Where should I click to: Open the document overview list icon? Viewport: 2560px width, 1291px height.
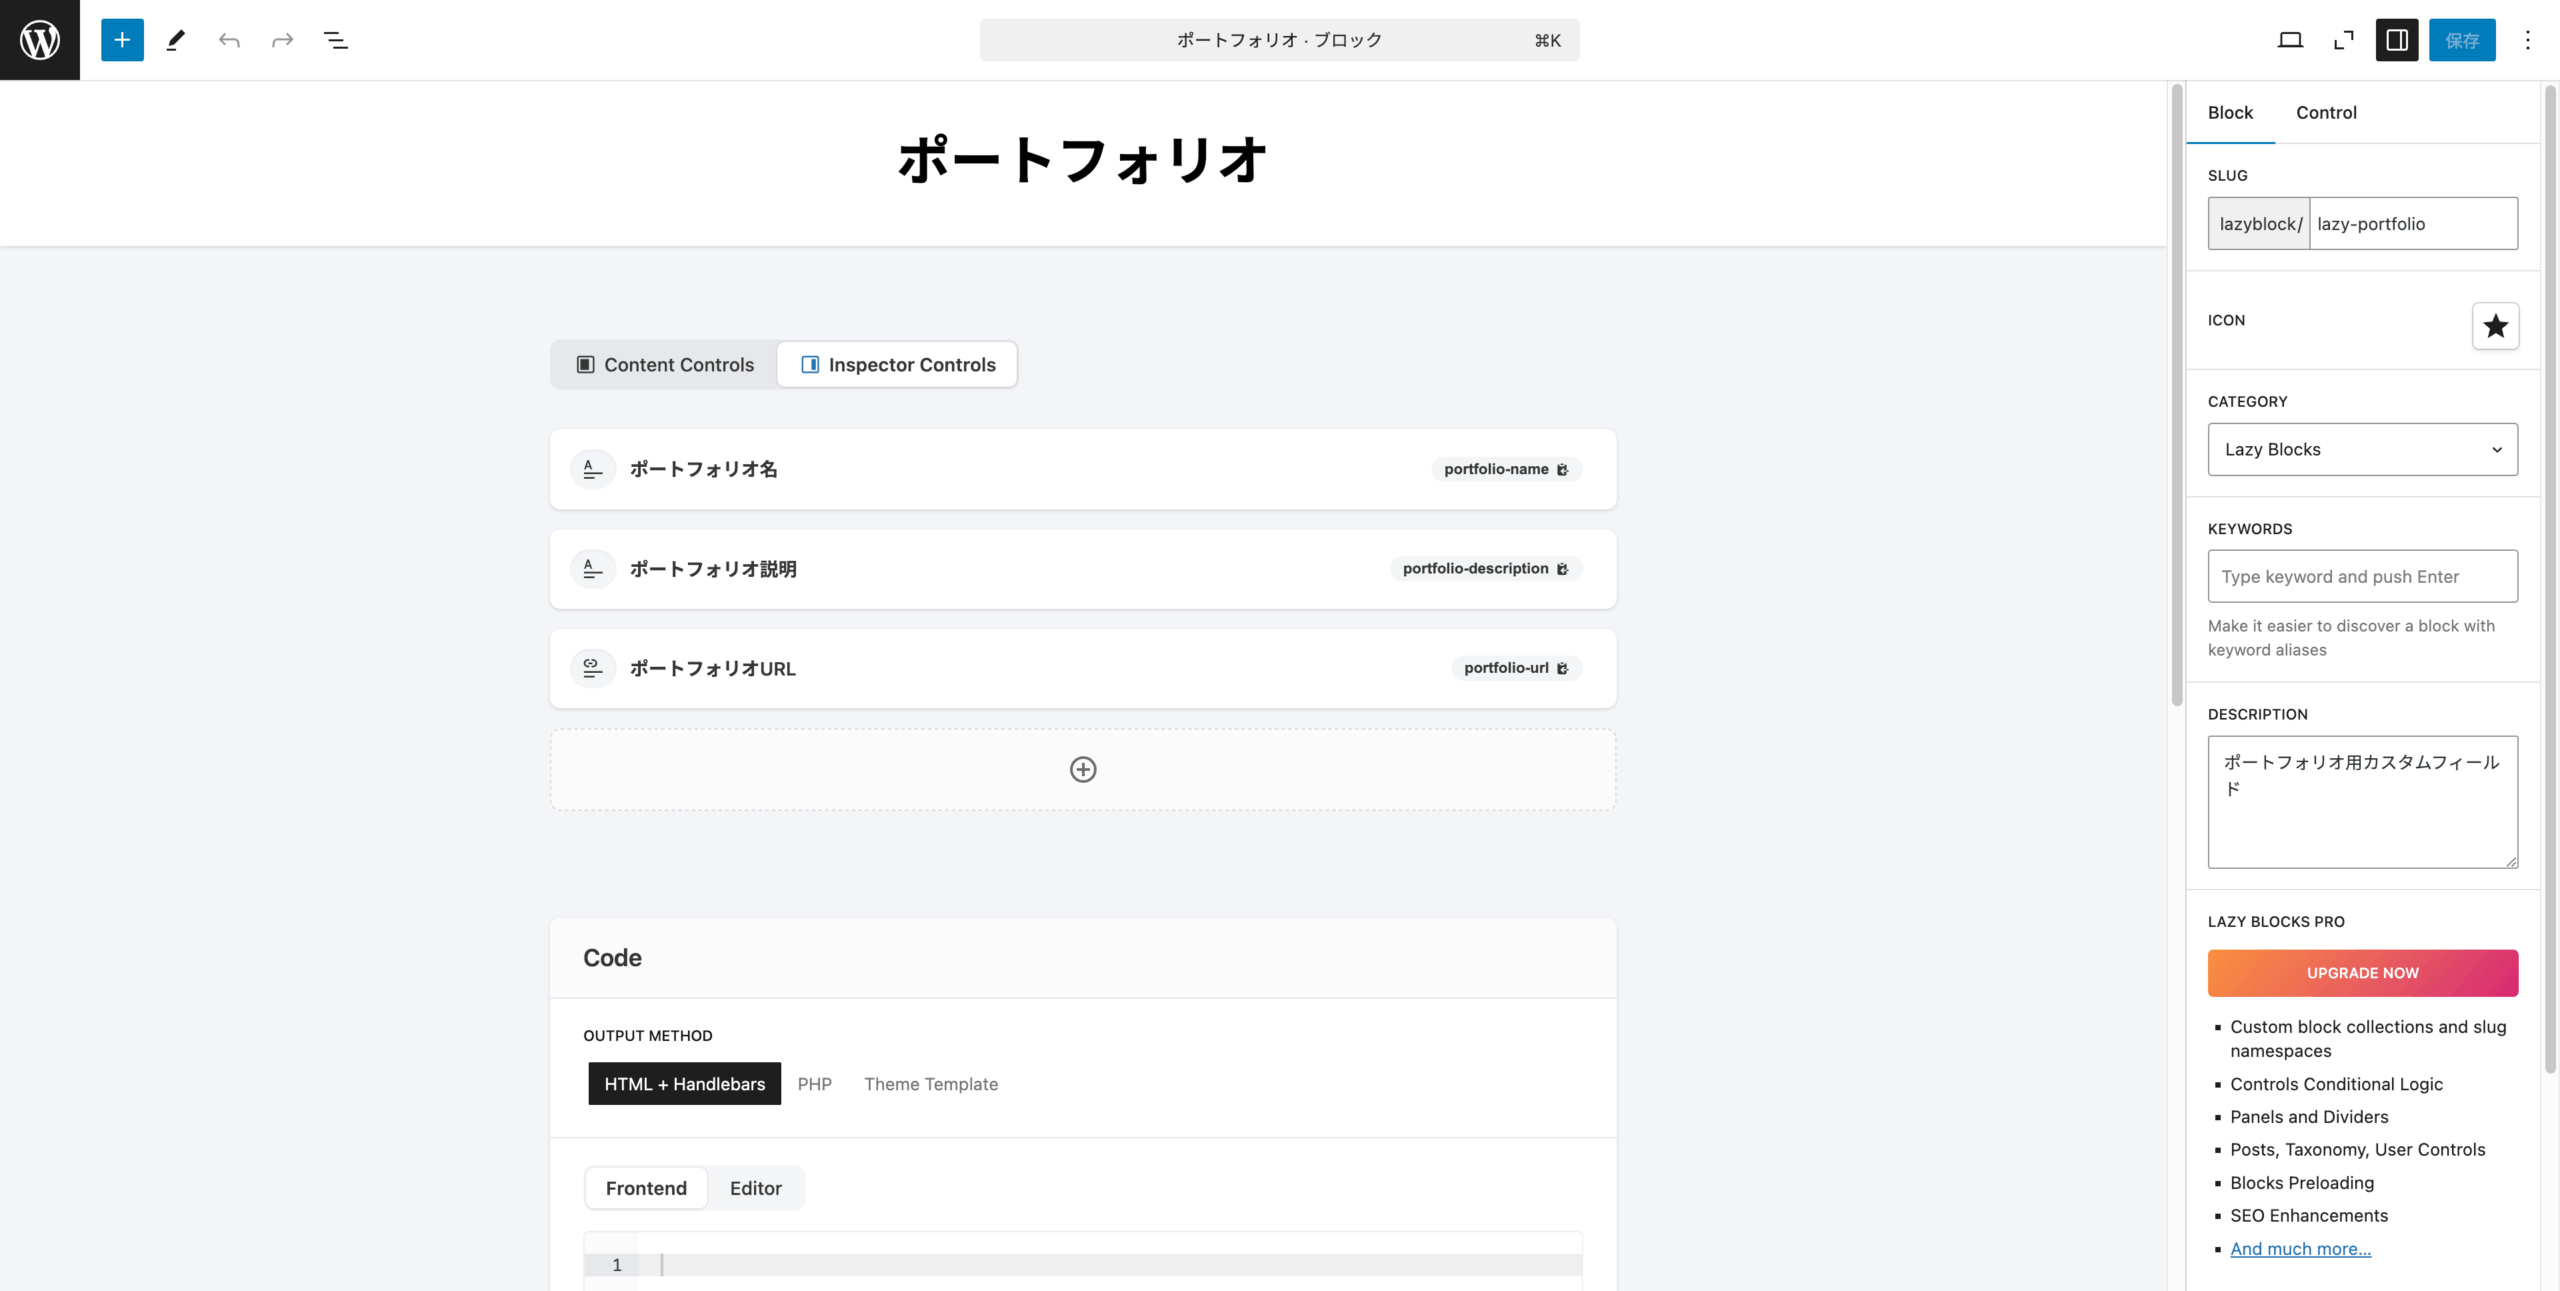pos(335,40)
